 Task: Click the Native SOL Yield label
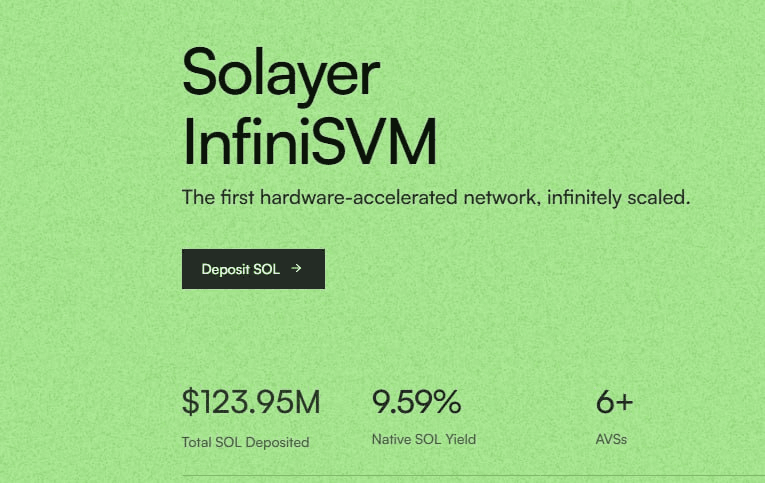click(x=423, y=439)
